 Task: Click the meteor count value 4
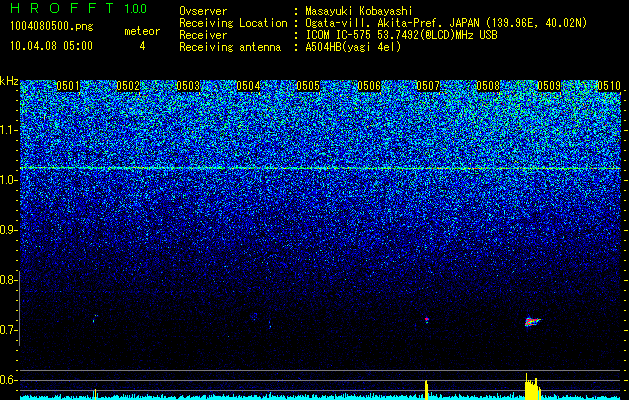coord(142,46)
